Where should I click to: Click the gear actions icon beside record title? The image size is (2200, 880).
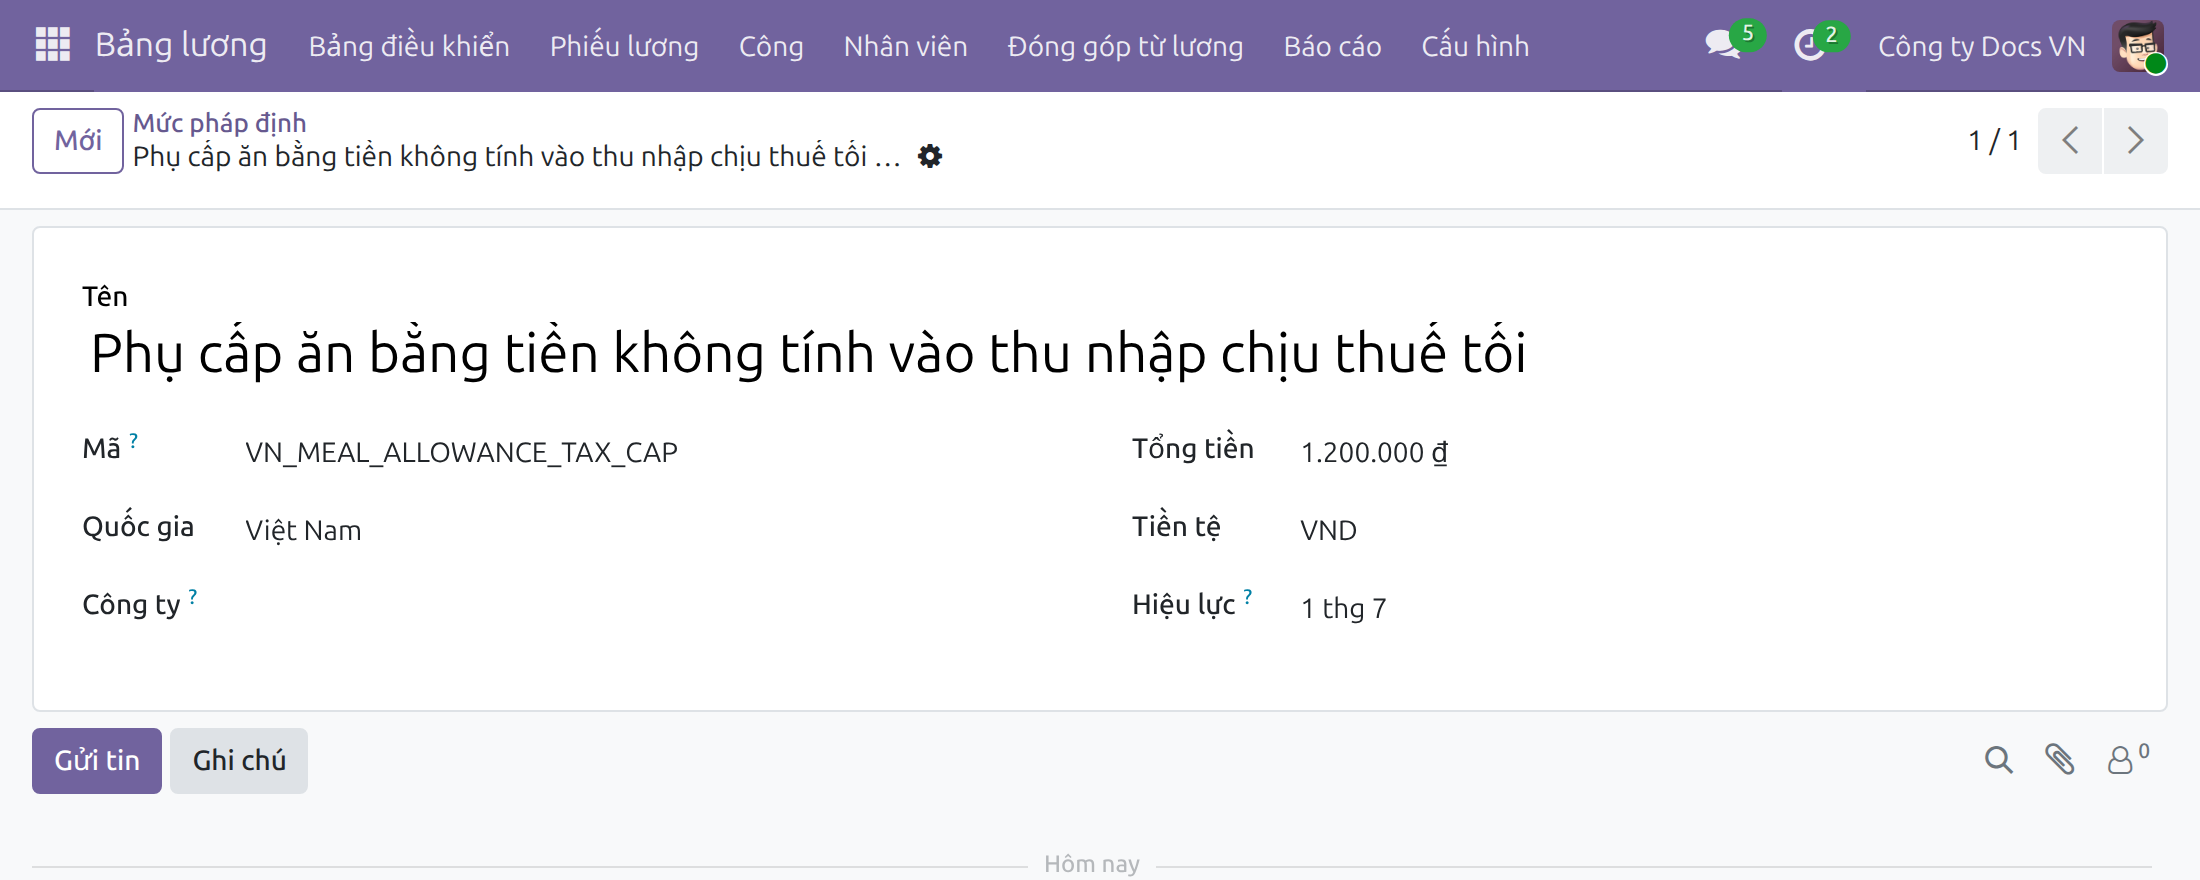pos(930,157)
